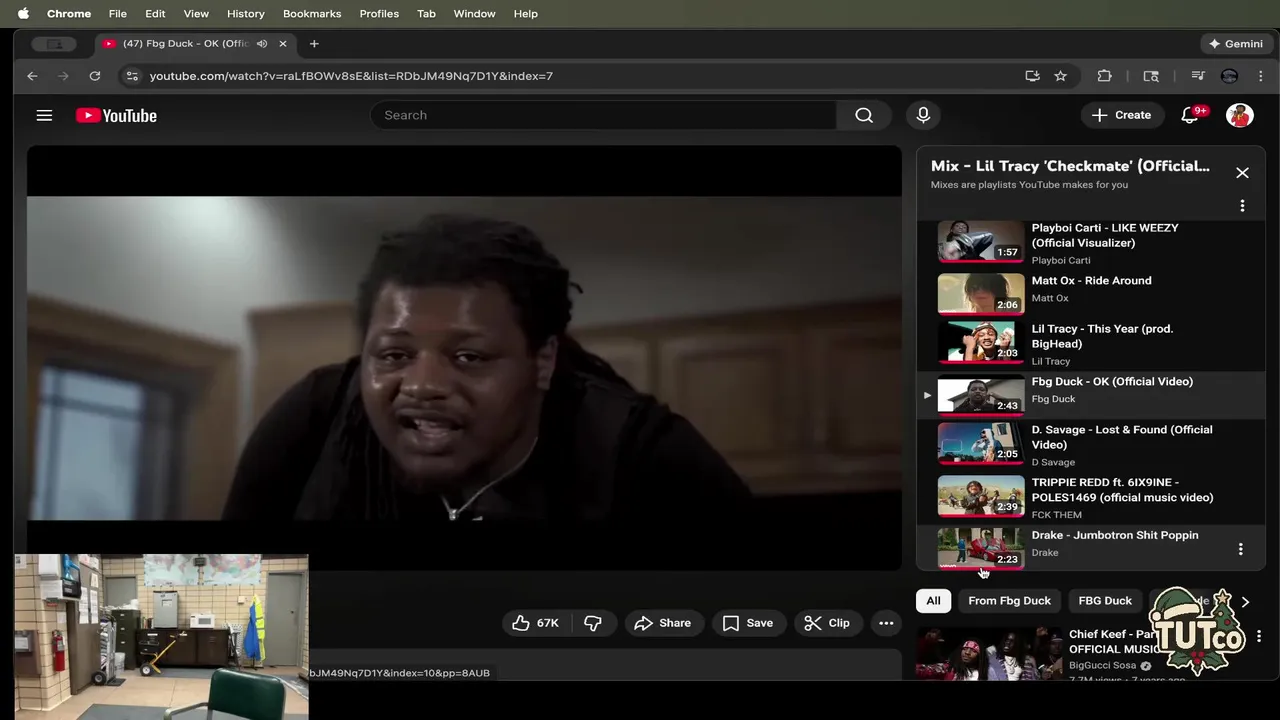1280x720 pixels.
Task: Select the Fbg Duck - OK playlist entry
Action: click(1090, 396)
